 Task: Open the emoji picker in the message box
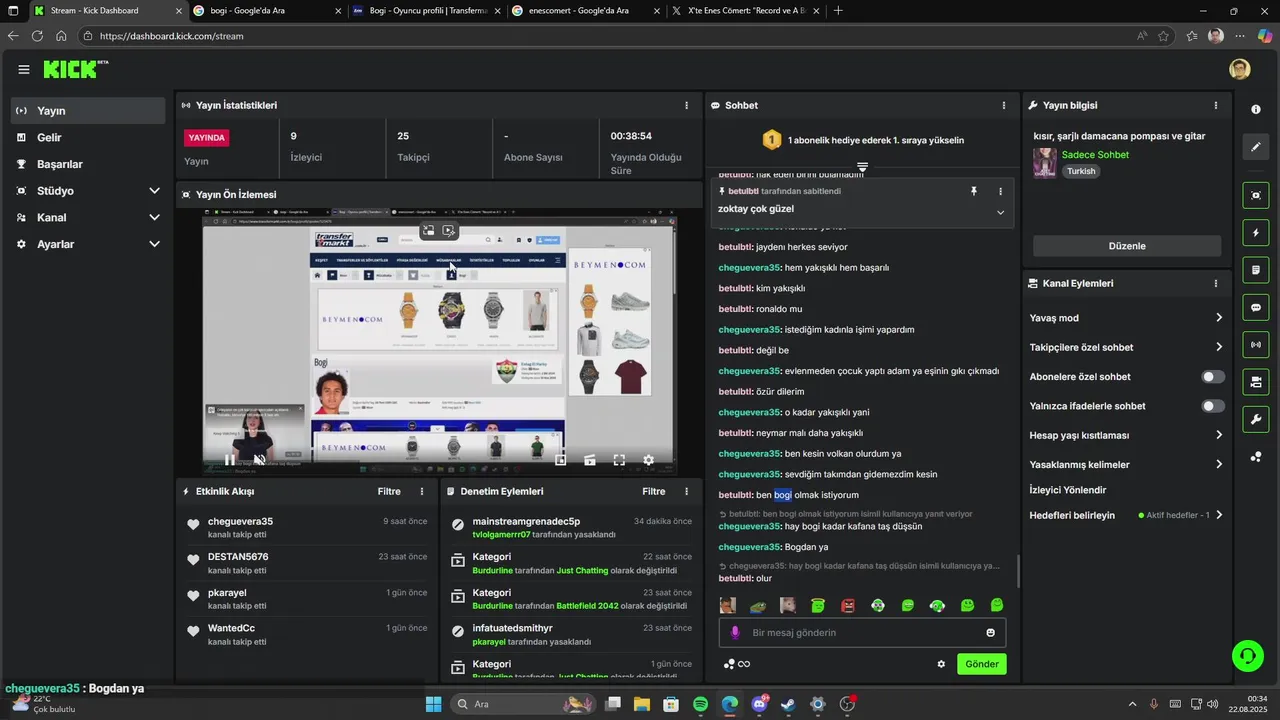[991, 633]
